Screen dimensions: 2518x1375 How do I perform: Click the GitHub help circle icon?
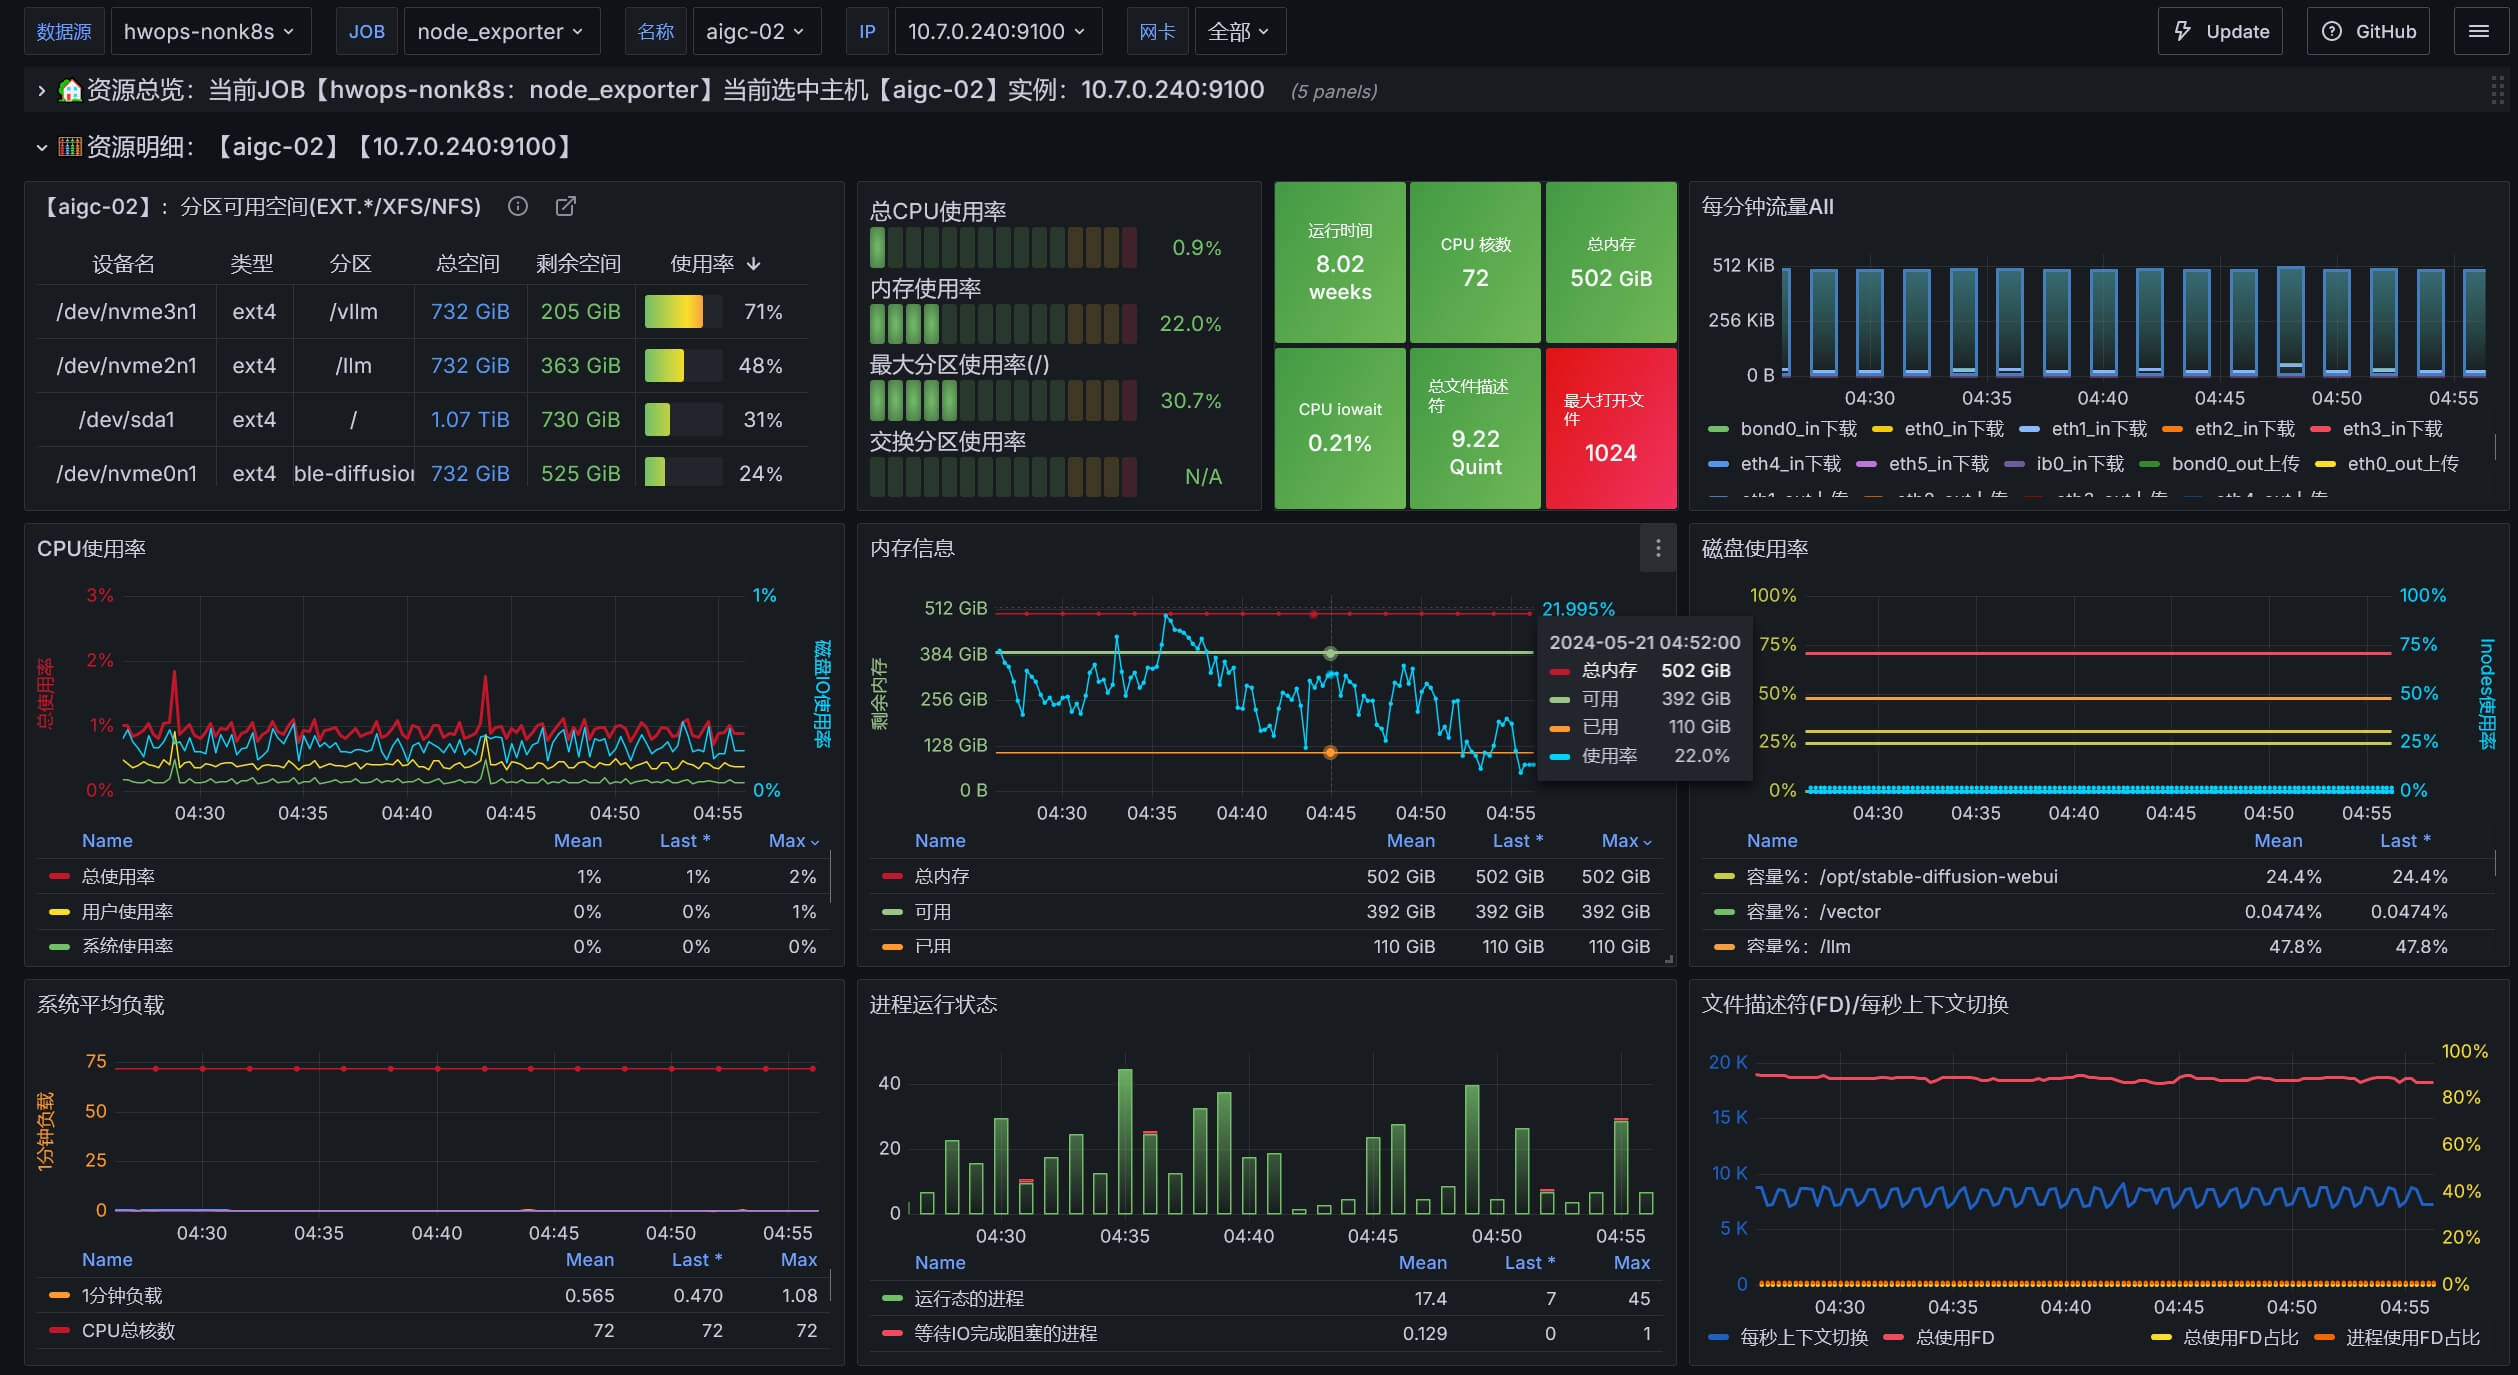[x=2331, y=31]
